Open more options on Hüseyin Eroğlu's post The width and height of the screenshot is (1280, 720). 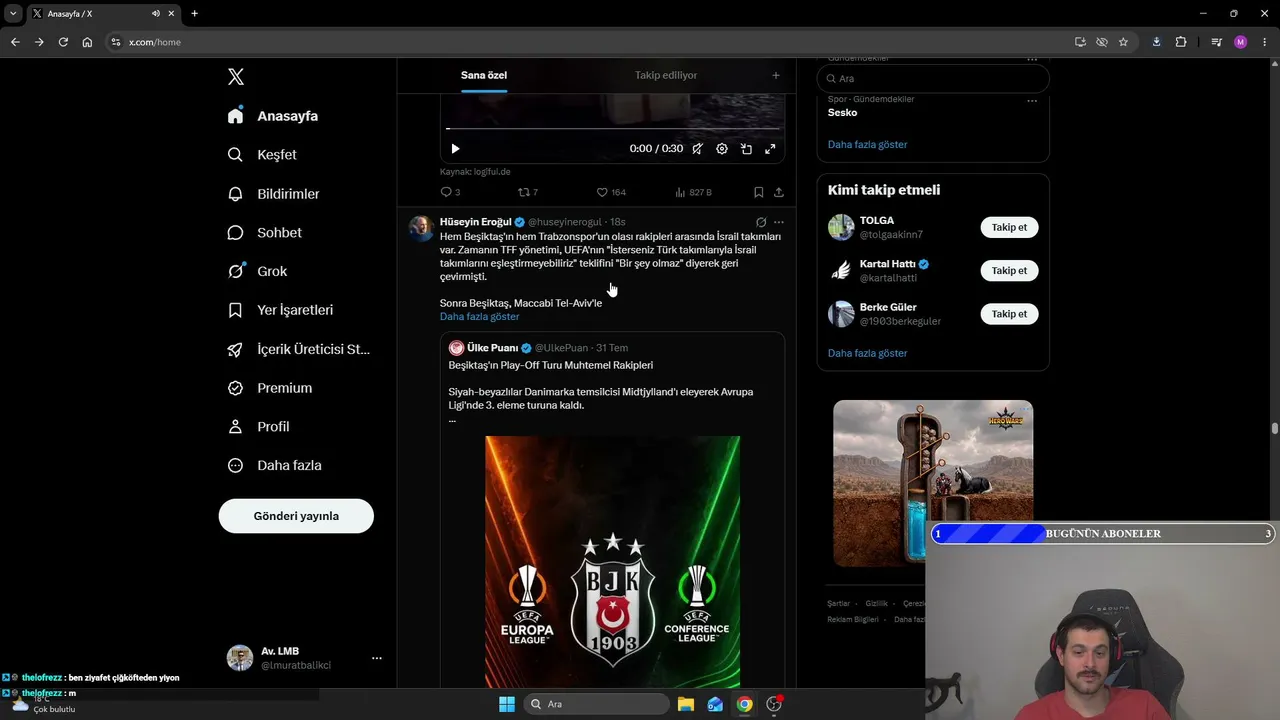[779, 222]
